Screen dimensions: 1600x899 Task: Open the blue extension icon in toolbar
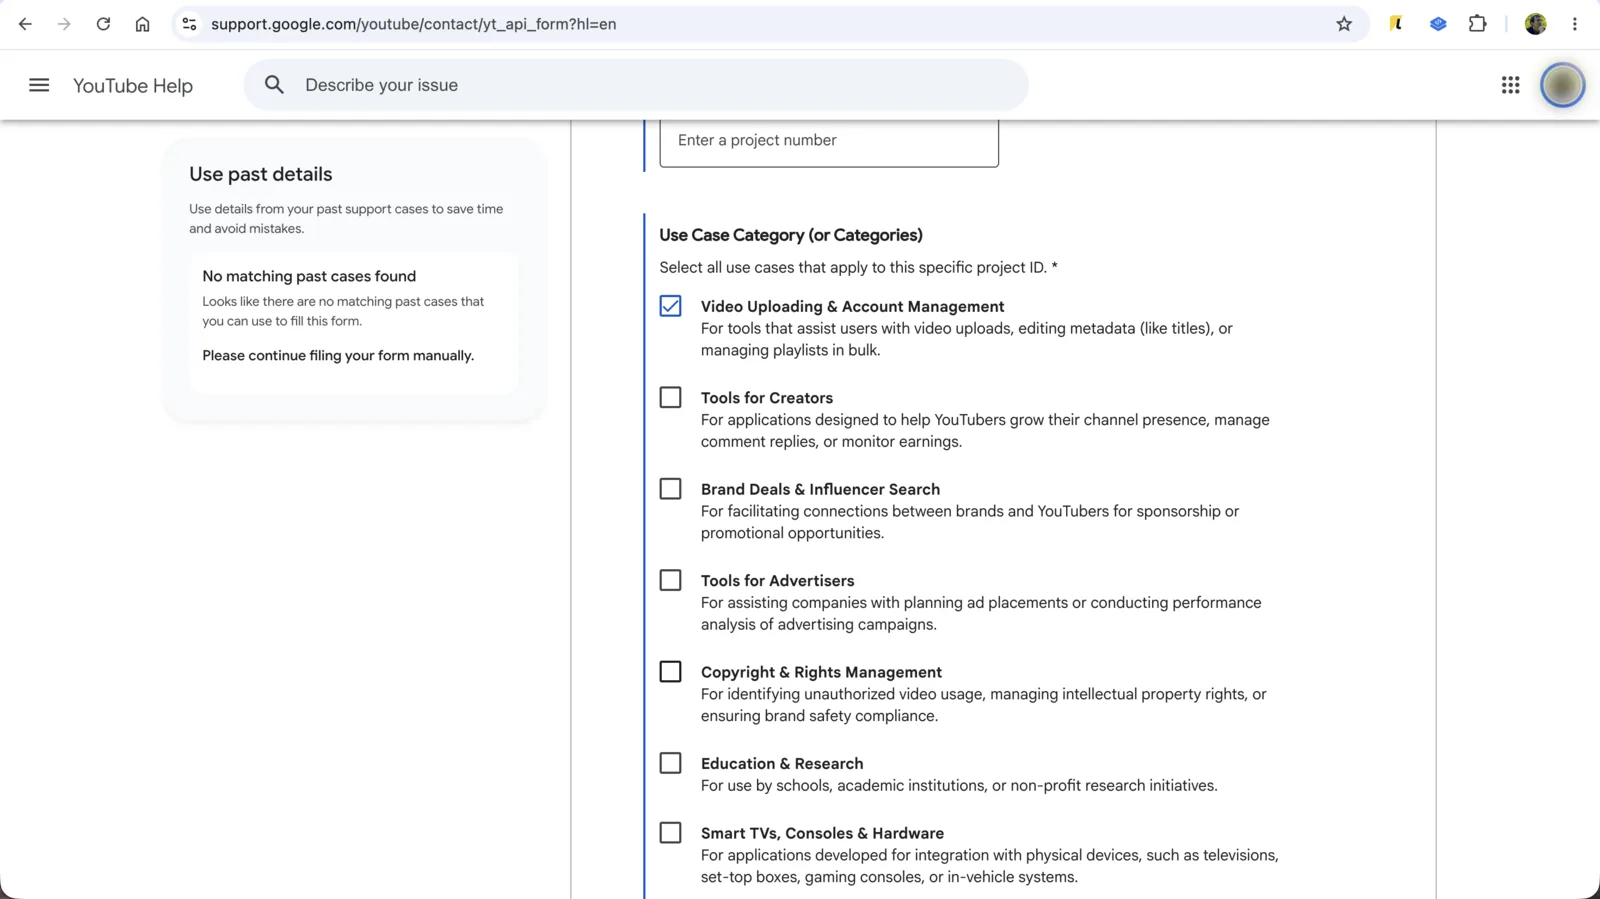pyautogui.click(x=1438, y=24)
